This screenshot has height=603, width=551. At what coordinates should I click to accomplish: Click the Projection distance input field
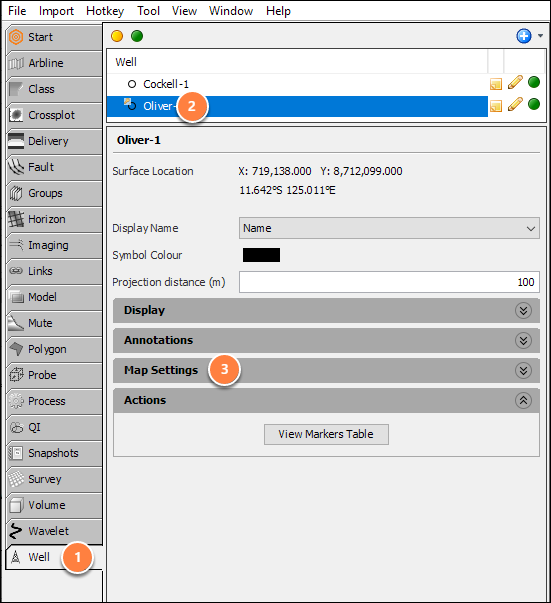tap(389, 282)
